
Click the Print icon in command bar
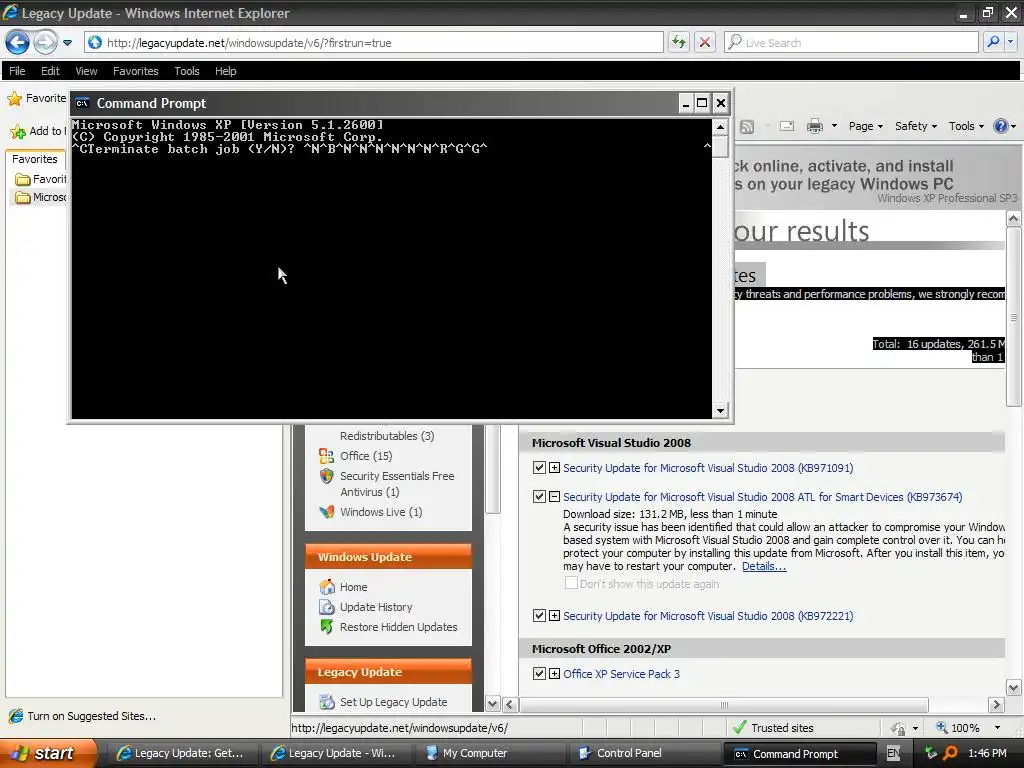click(x=814, y=126)
